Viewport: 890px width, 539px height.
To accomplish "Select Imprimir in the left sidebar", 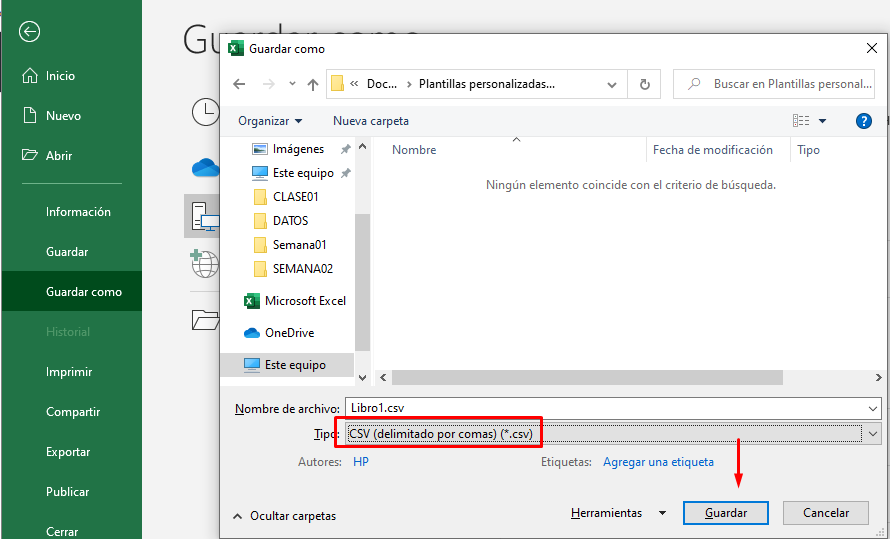I will click(x=69, y=372).
